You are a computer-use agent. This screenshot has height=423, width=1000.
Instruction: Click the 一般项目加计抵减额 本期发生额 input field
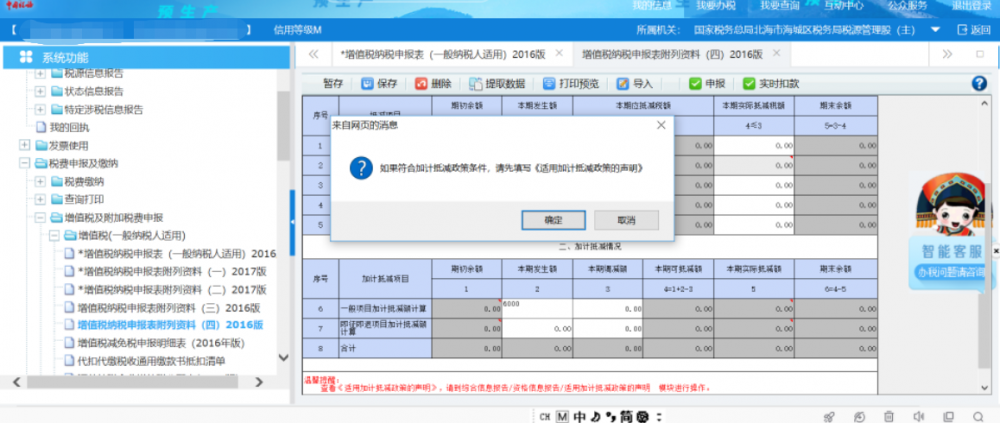[536, 309]
